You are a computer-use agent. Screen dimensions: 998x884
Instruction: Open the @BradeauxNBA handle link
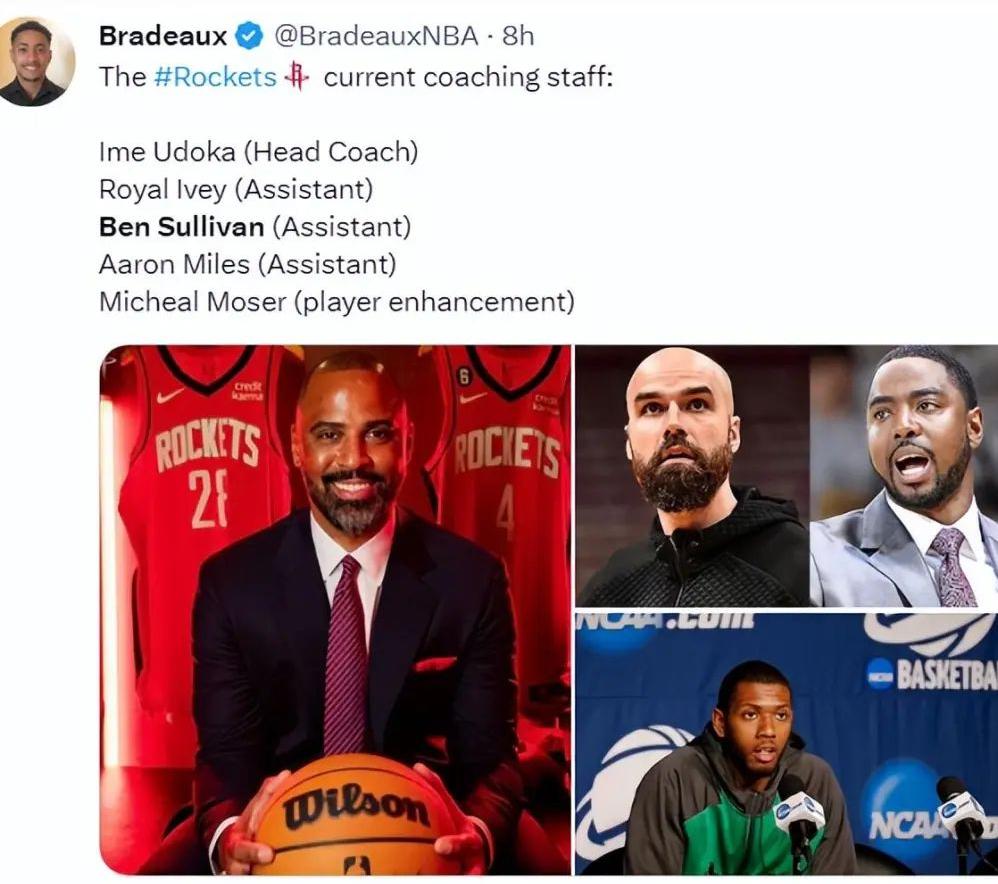point(375,37)
